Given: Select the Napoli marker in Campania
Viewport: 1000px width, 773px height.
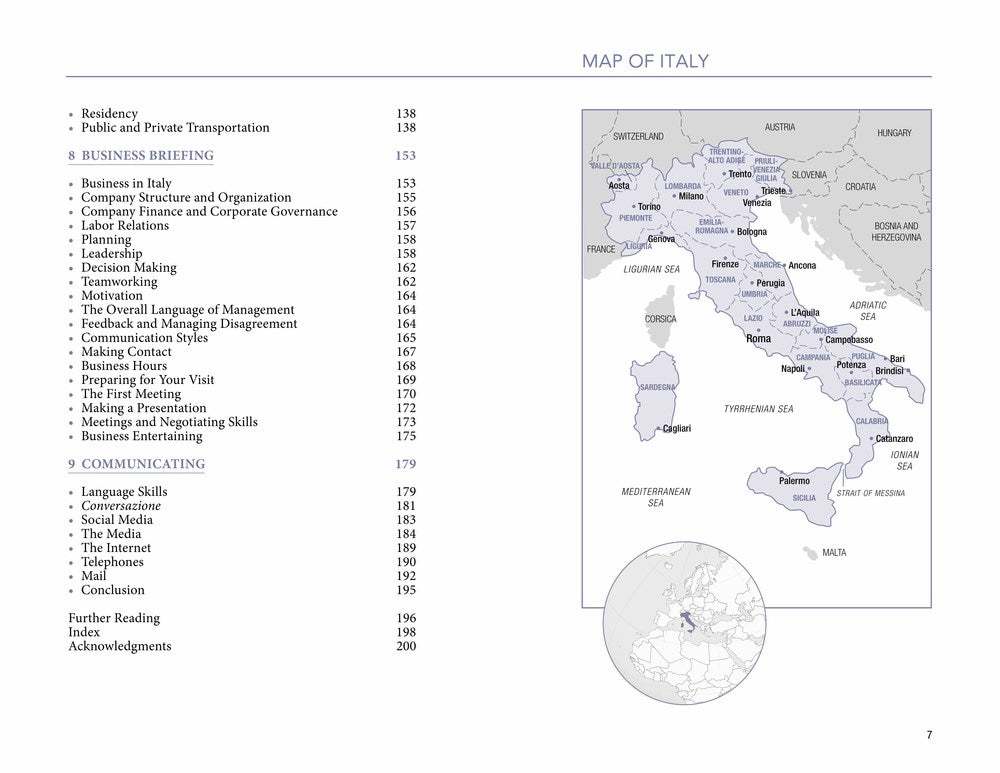Looking at the screenshot, I should pyautogui.click(x=800, y=368).
